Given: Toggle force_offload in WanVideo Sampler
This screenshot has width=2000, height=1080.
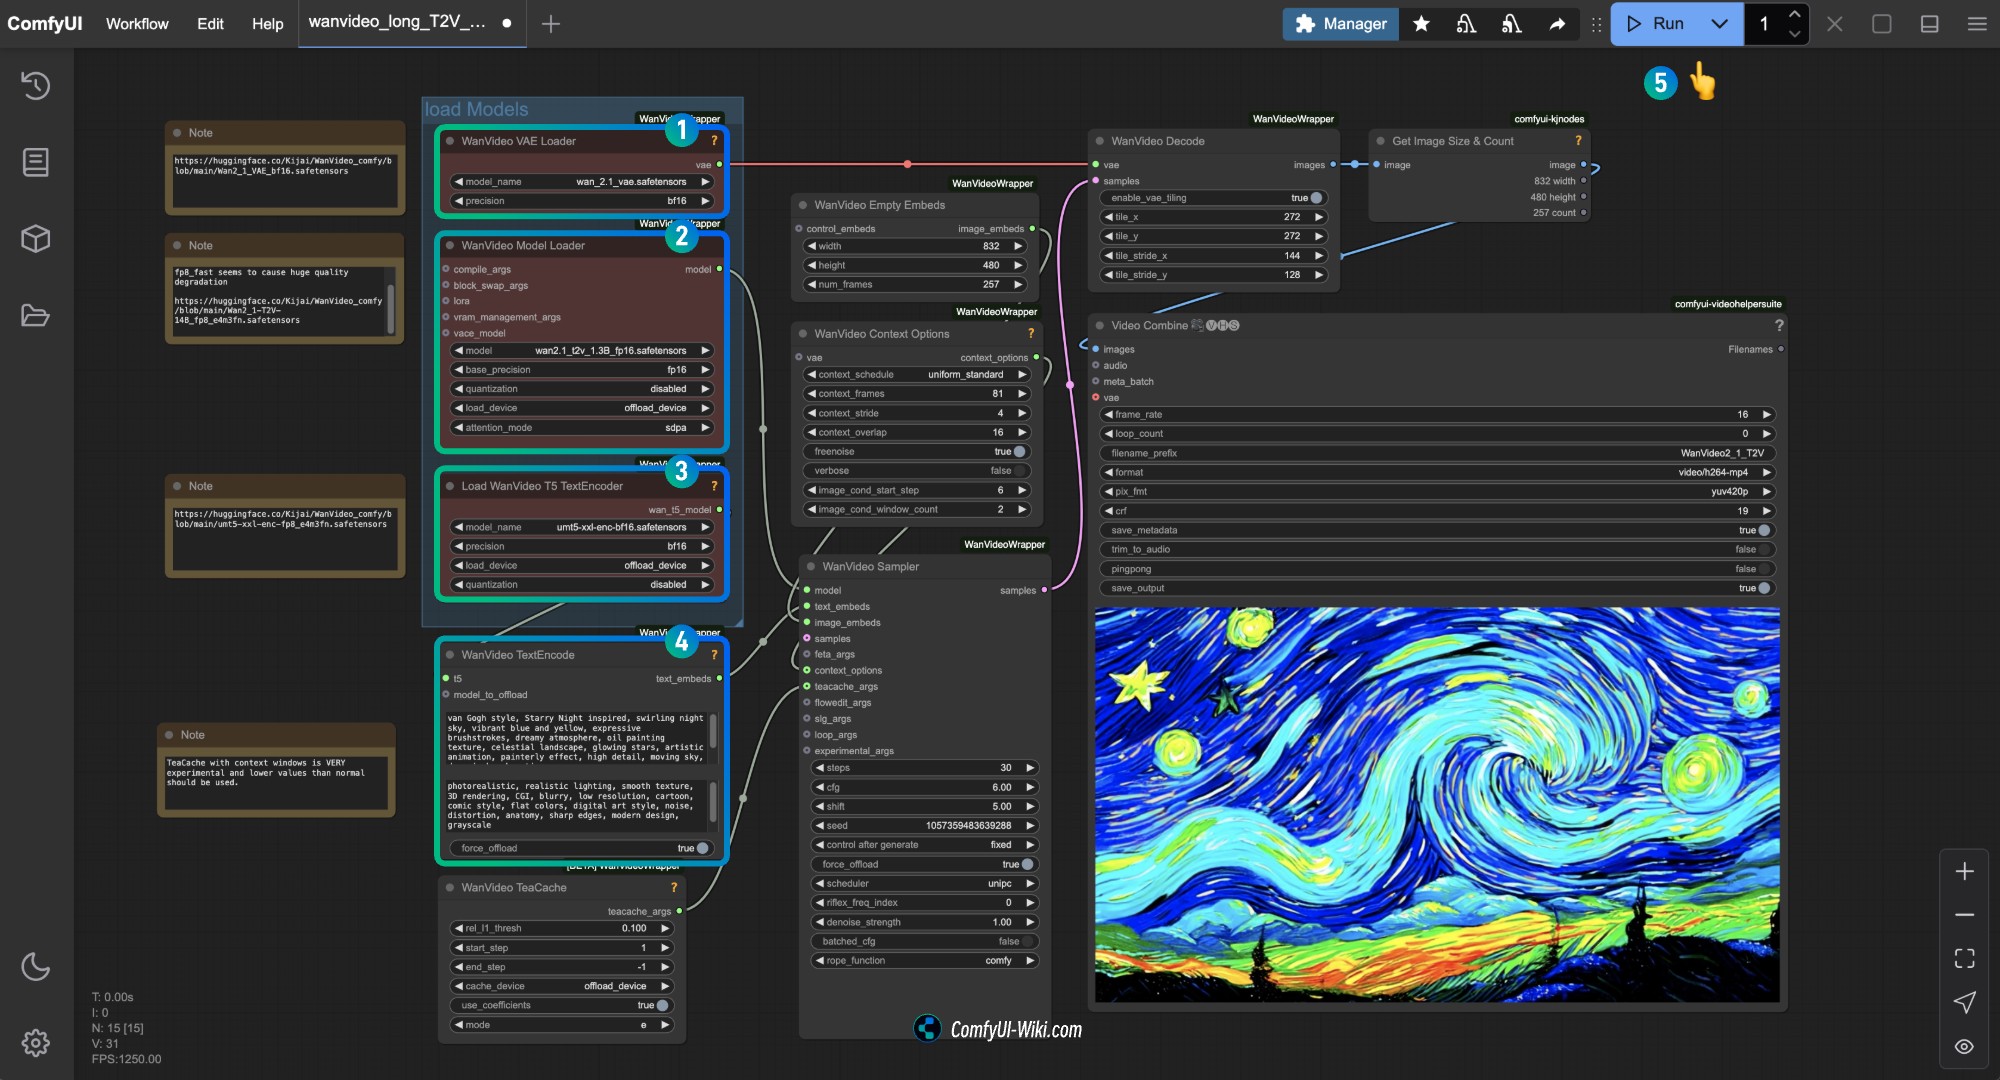Looking at the screenshot, I should click(925, 864).
